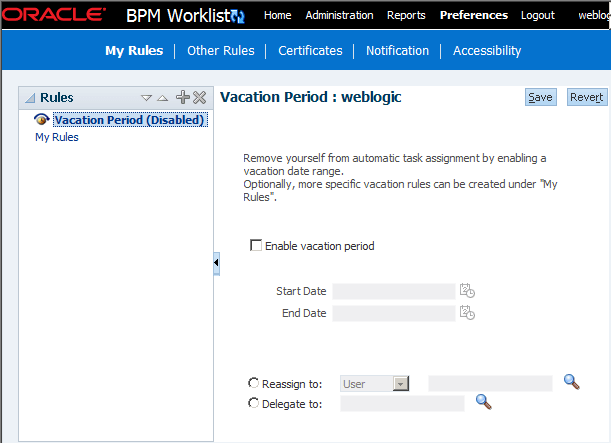Enable the vacation period checkbox
The width and height of the screenshot is (611, 443).
pyautogui.click(x=256, y=245)
